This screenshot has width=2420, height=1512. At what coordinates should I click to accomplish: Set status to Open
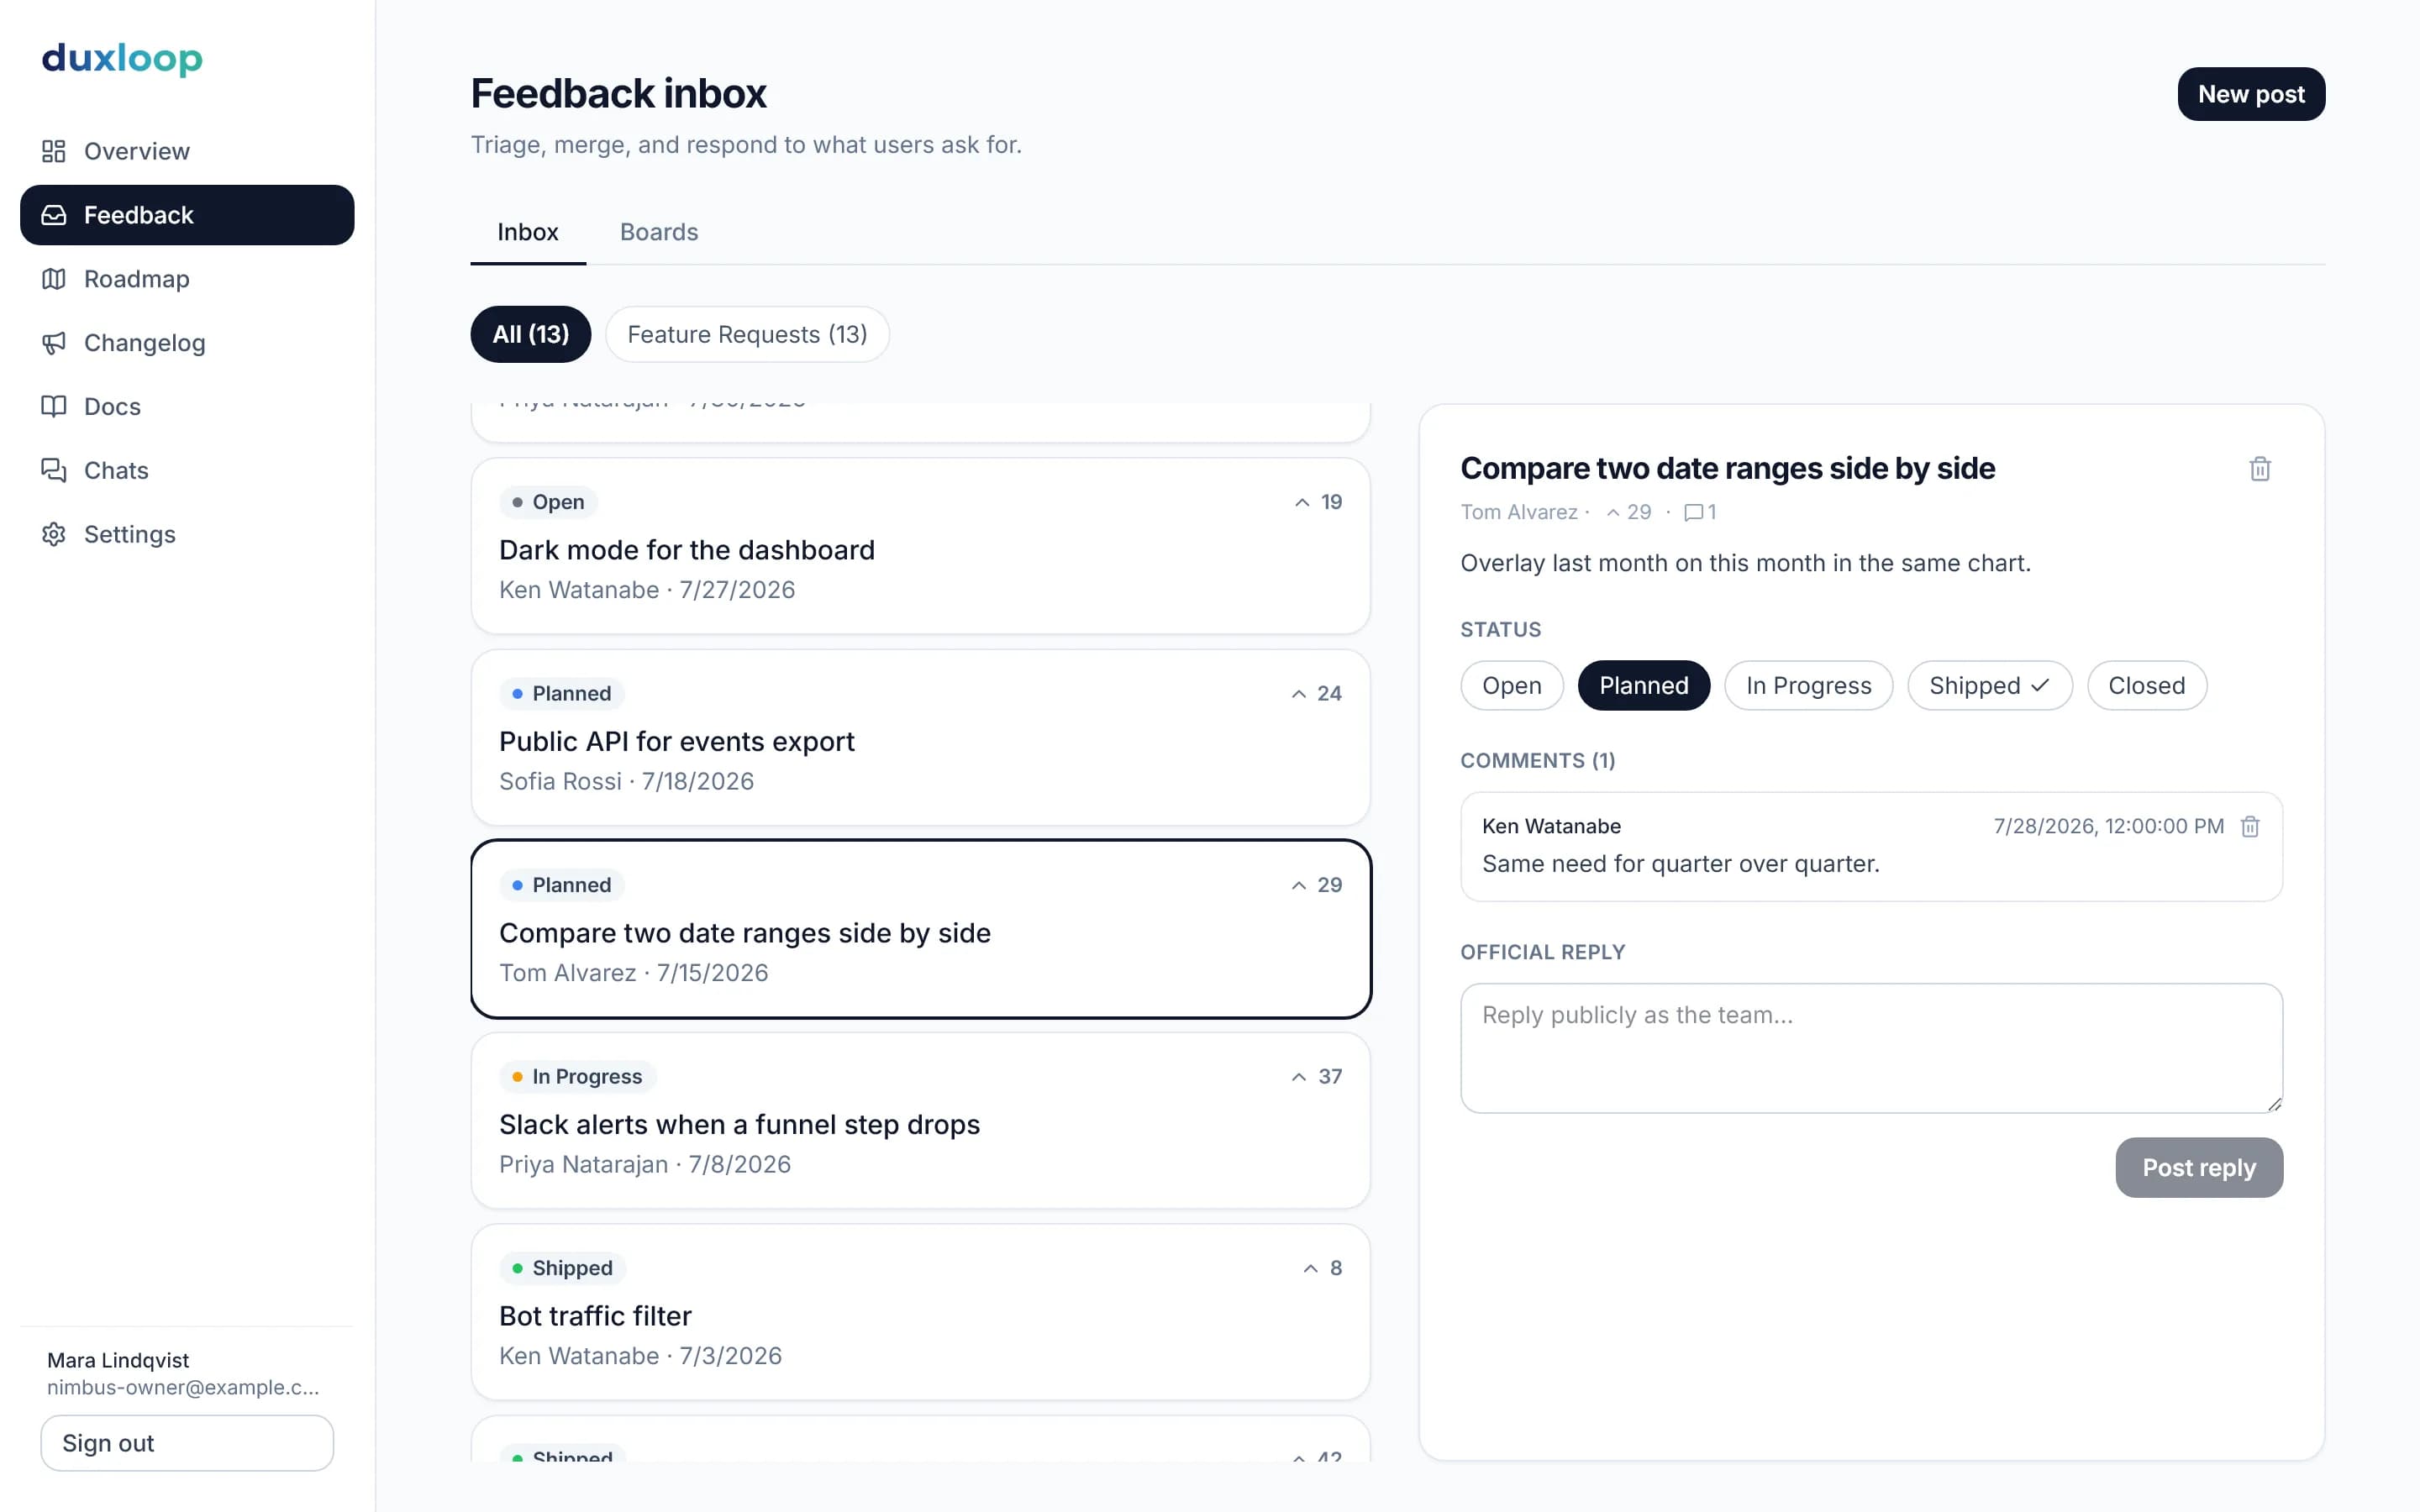tap(1511, 686)
